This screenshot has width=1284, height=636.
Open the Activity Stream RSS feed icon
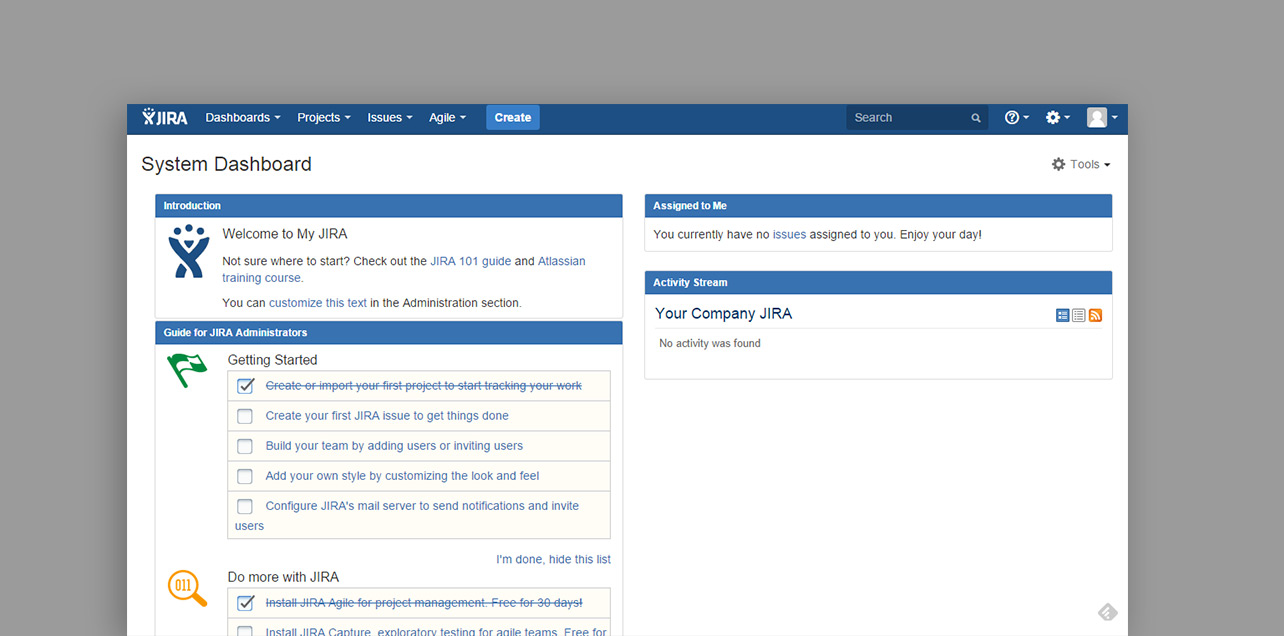1095,315
